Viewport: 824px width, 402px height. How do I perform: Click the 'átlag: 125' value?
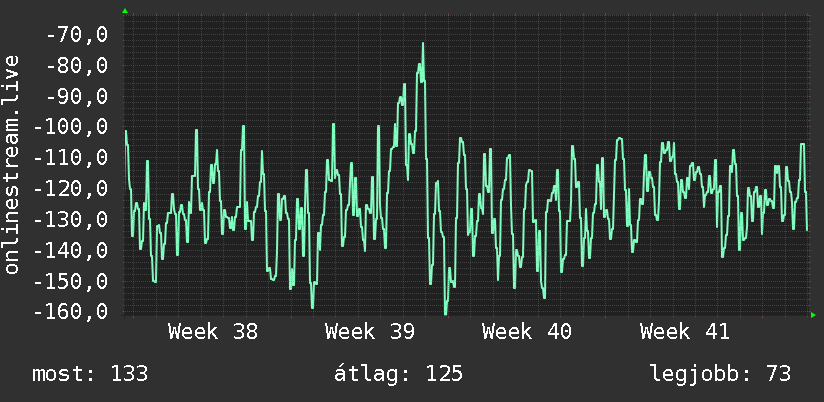398,374
